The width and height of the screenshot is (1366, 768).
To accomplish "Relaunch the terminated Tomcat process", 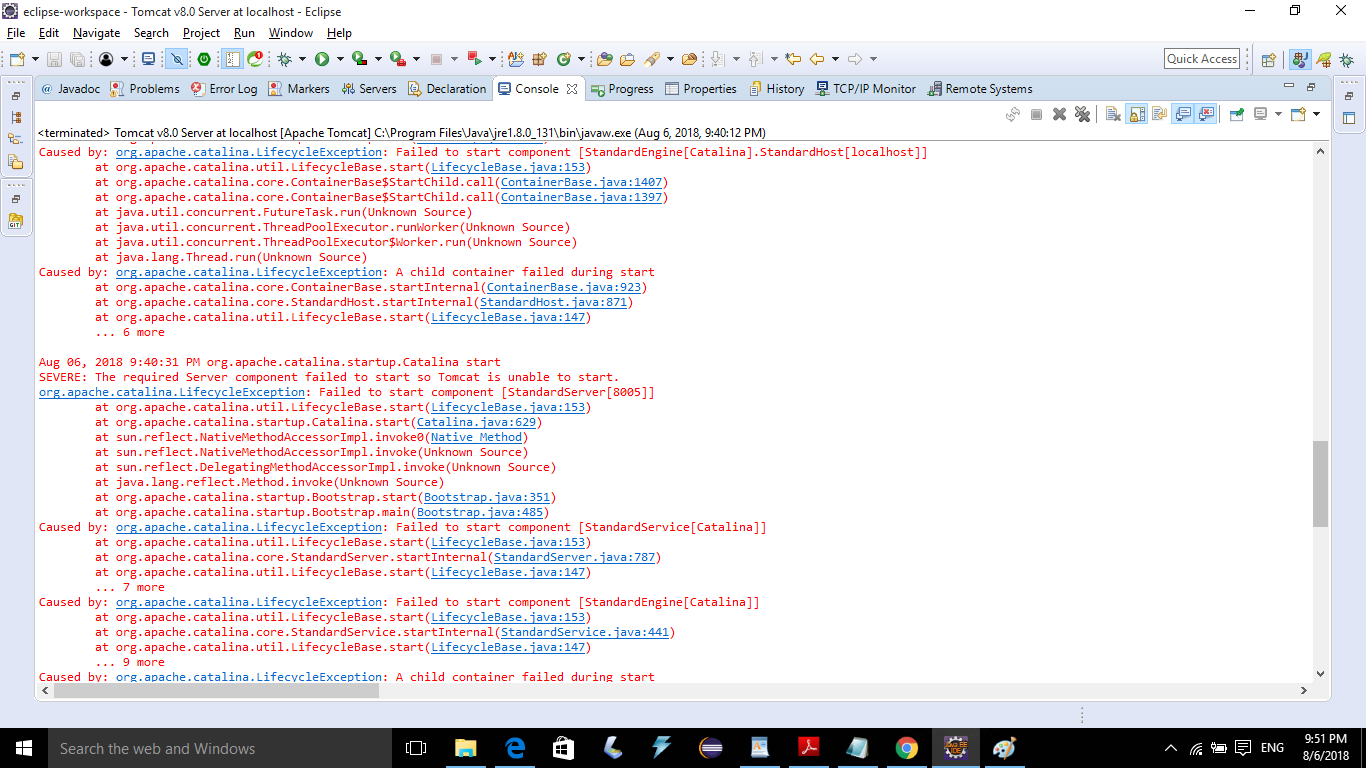I will (1014, 113).
